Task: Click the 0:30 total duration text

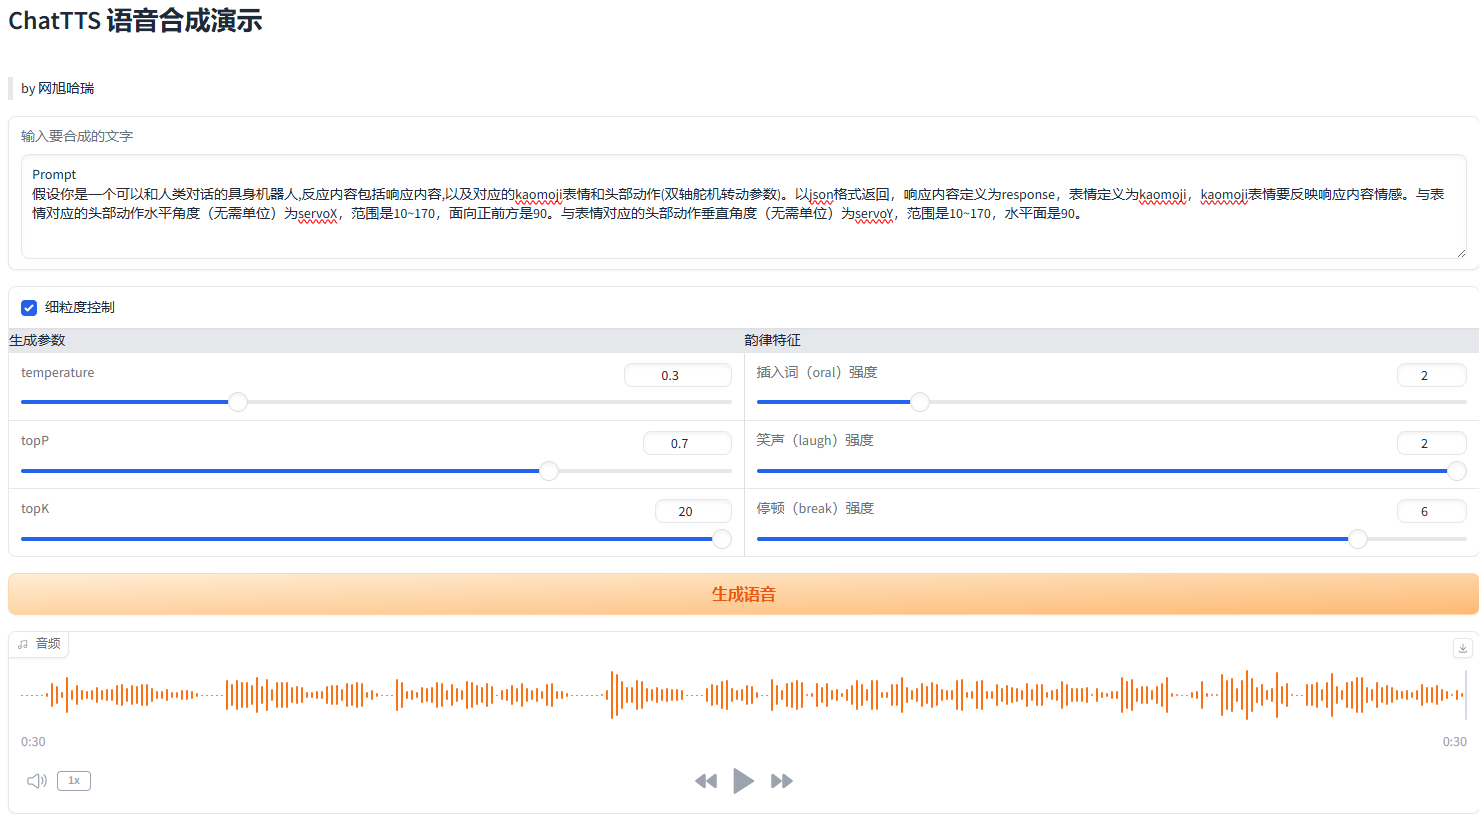Action: 1454,742
